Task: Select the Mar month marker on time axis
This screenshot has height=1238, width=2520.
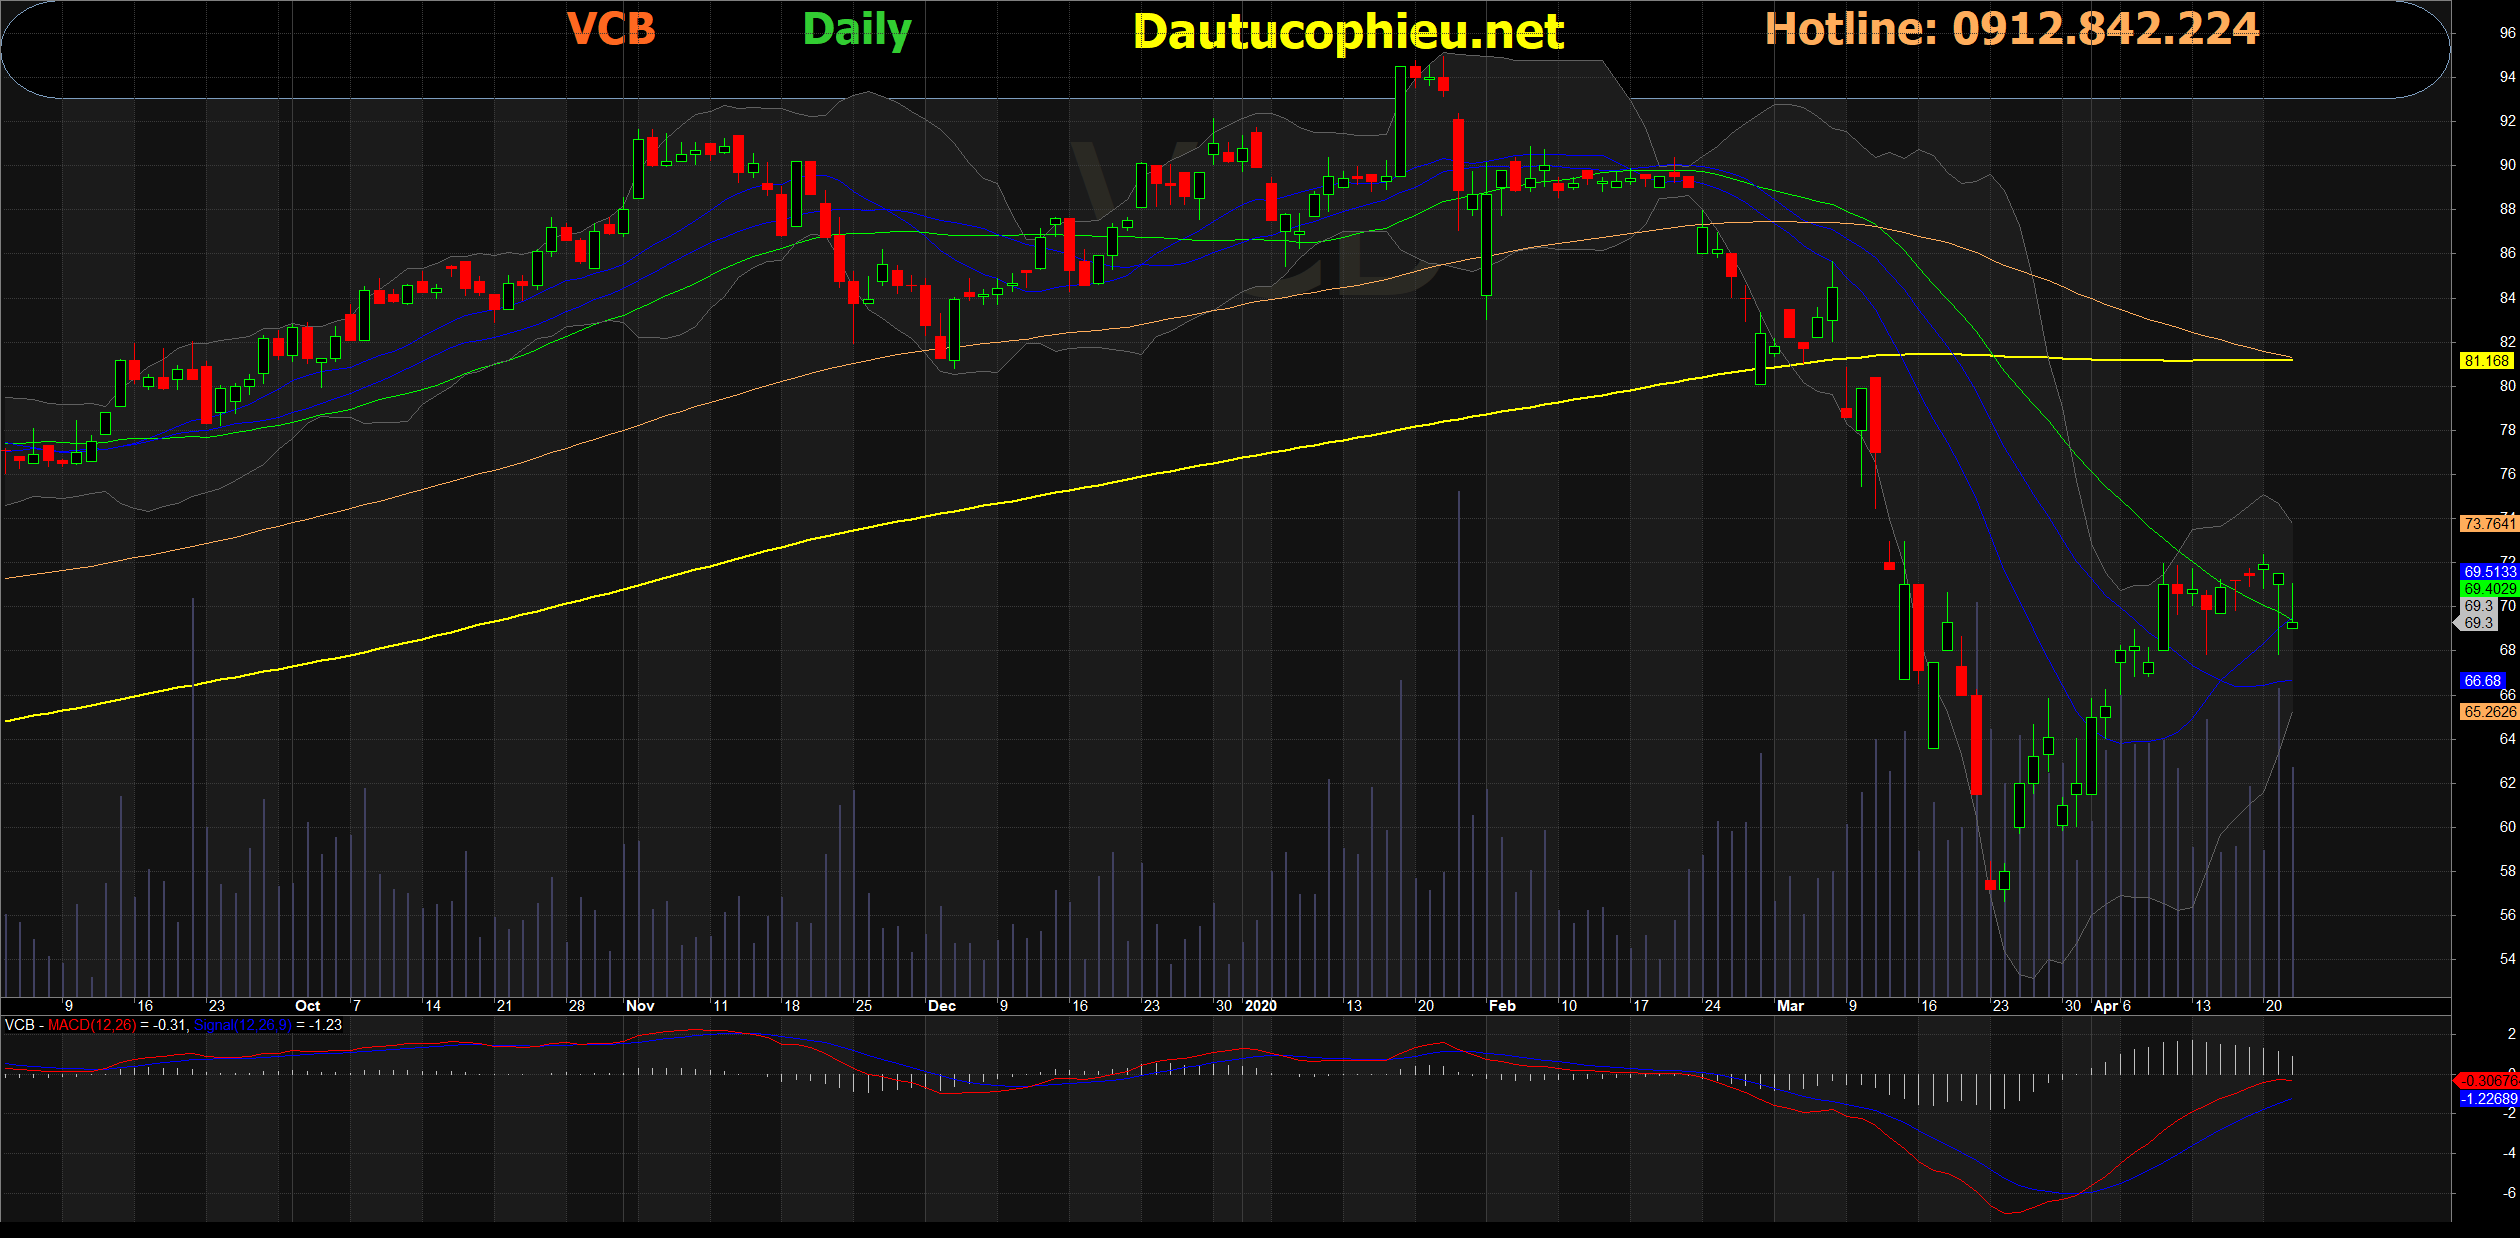Action: tap(1790, 1006)
